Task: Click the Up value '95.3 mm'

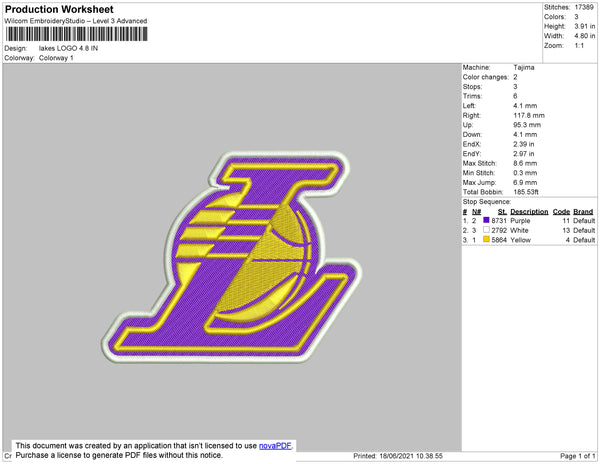Action: pyautogui.click(x=527, y=125)
